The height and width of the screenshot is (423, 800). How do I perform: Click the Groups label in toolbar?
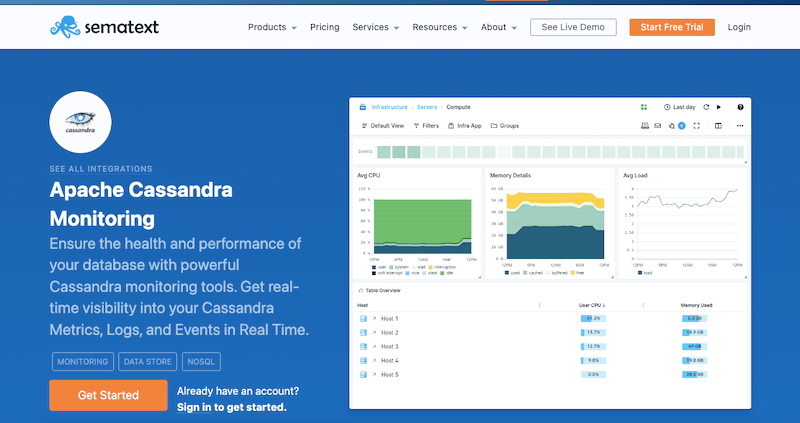(509, 126)
